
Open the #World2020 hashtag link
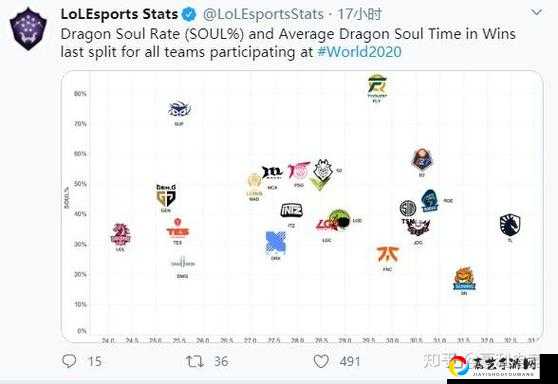[359, 52]
